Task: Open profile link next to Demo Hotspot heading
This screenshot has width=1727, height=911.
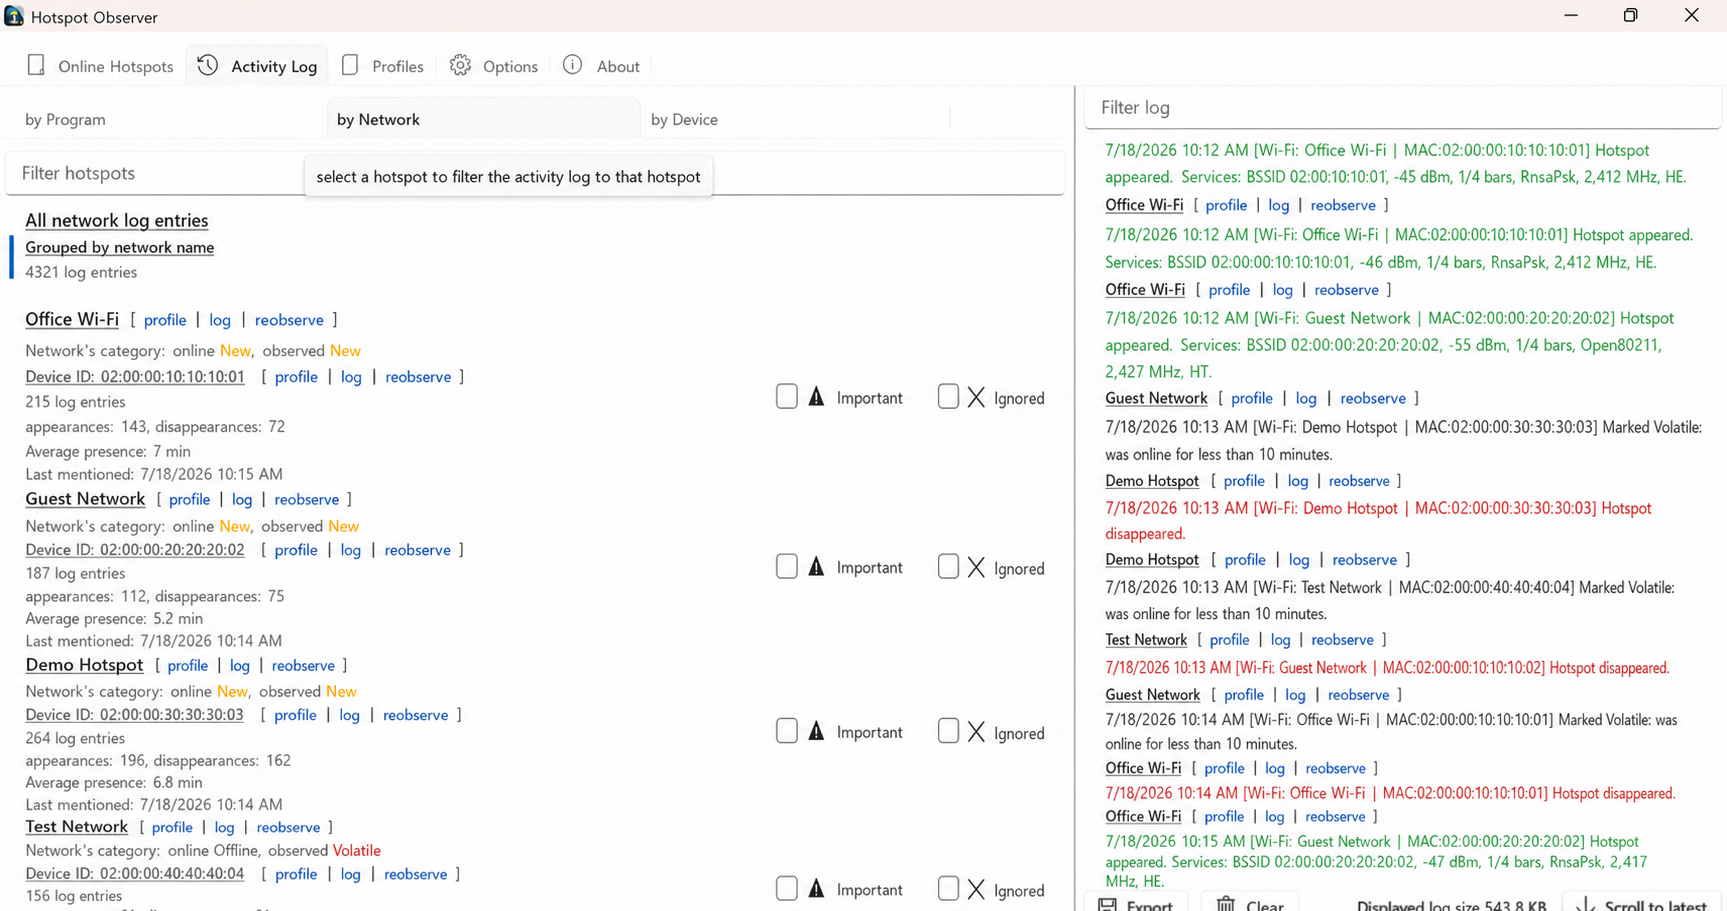Action: point(188,665)
